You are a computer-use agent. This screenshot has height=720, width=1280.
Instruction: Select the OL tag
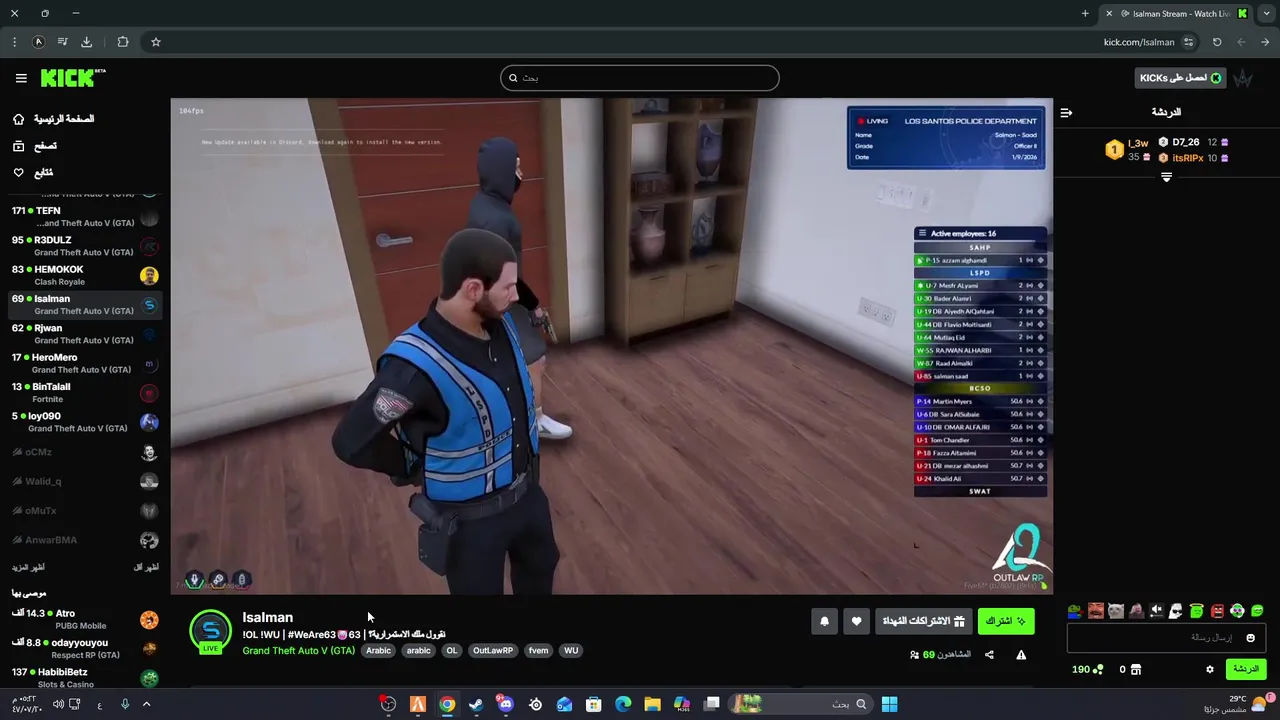tap(451, 651)
